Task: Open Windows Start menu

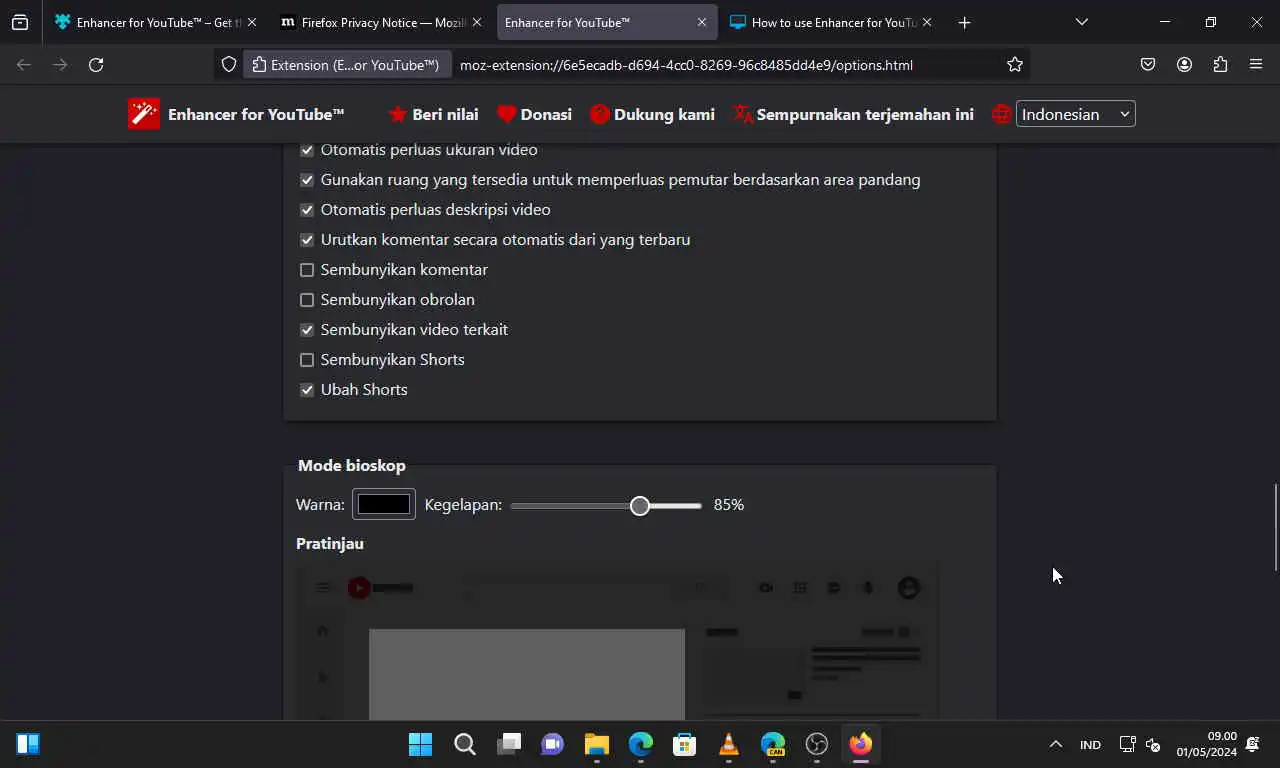Action: pos(420,744)
